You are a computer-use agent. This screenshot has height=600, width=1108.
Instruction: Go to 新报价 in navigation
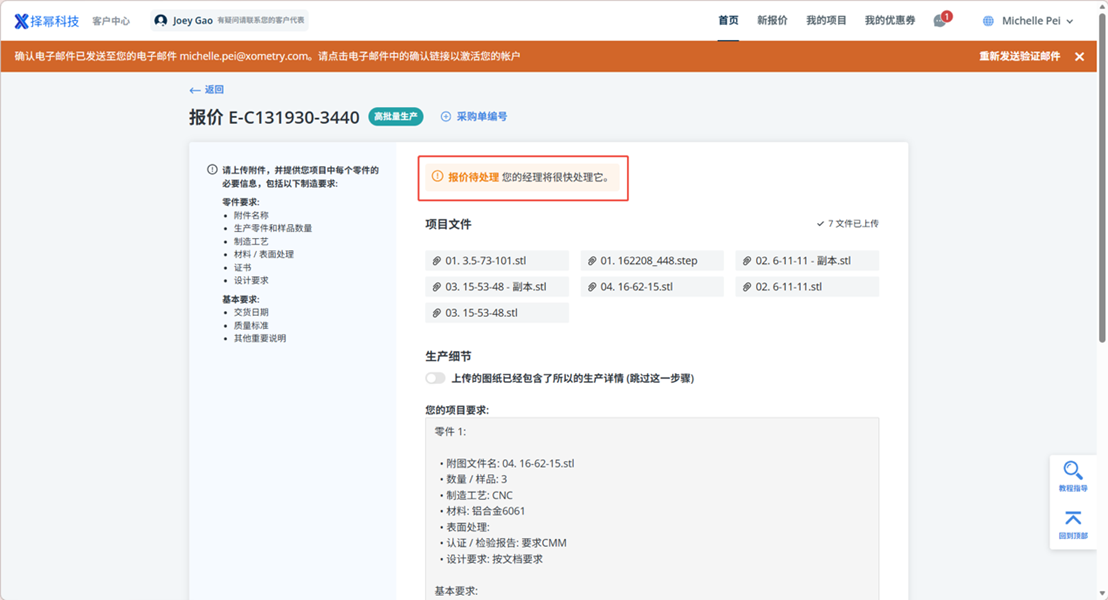(x=772, y=21)
